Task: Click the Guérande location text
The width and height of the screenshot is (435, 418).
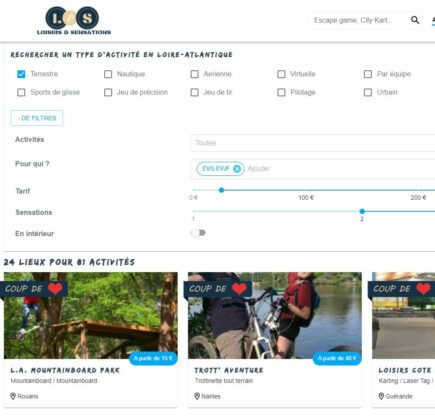Action: pos(399,396)
